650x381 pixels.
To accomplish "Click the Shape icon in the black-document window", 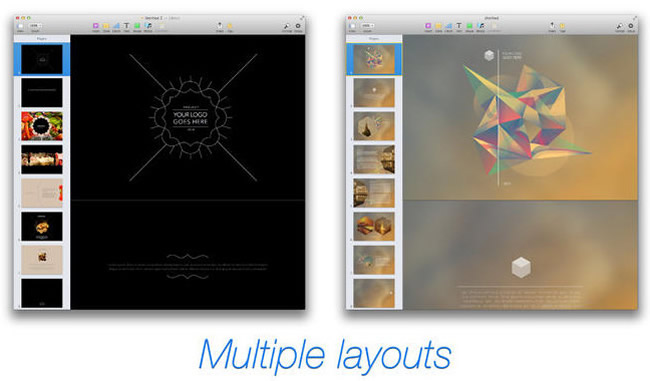I will click(137, 26).
